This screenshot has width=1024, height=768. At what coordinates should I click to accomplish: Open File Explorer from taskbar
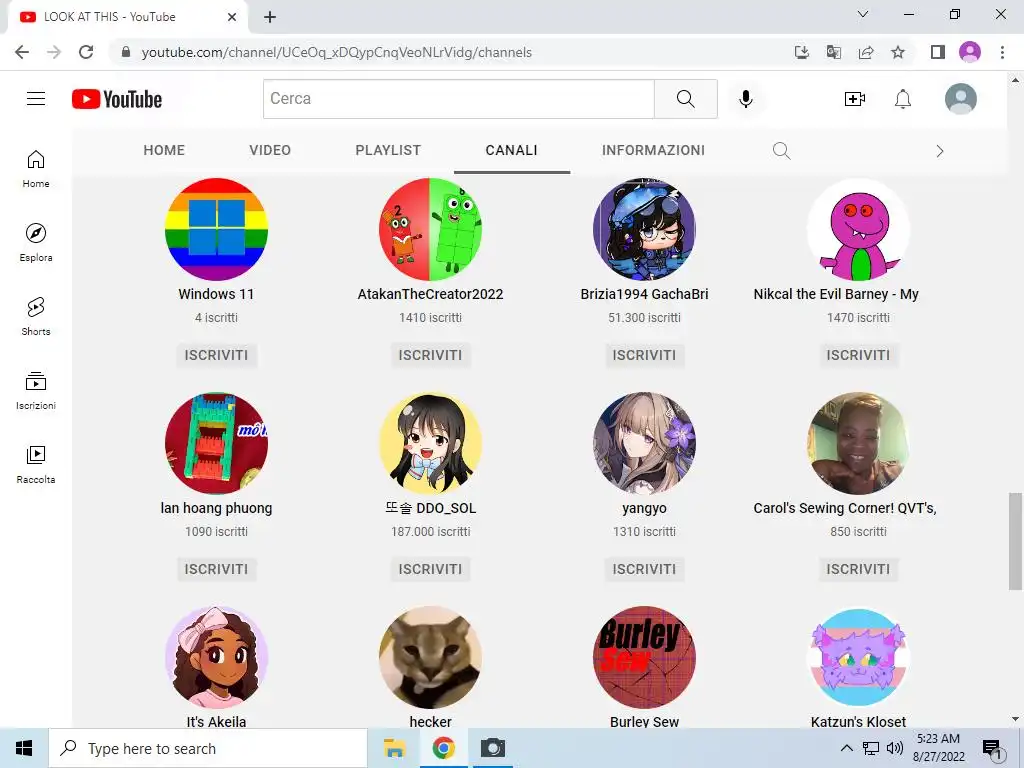point(394,748)
